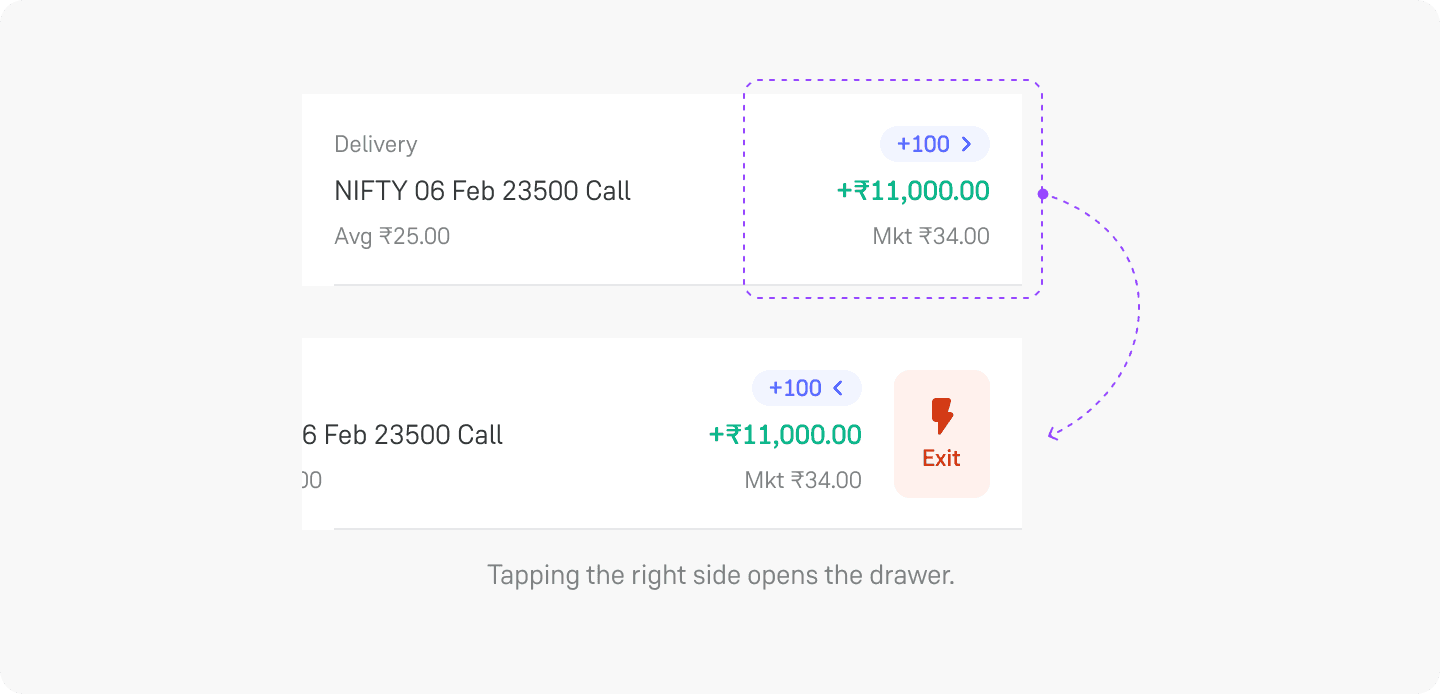1440x694 pixels.
Task: Click the +100 text in the top card
Action: click(x=922, y=144)
